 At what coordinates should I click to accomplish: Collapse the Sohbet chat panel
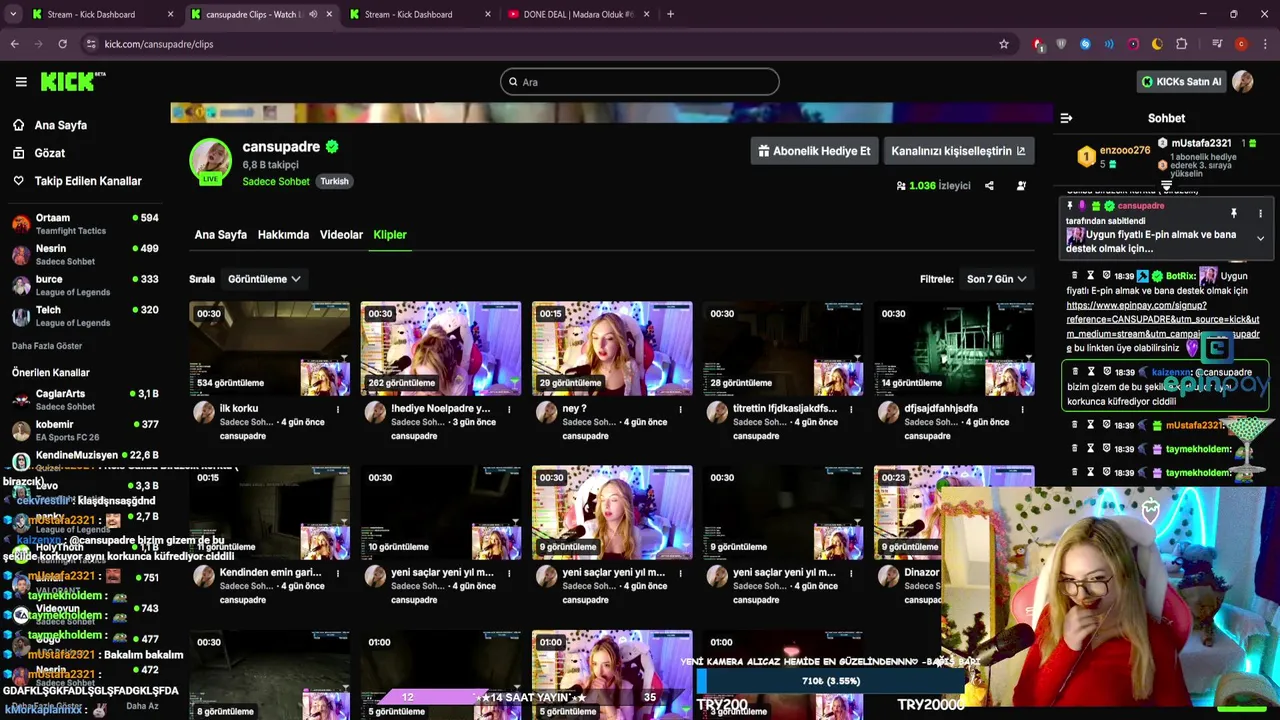pos(1066,118)
